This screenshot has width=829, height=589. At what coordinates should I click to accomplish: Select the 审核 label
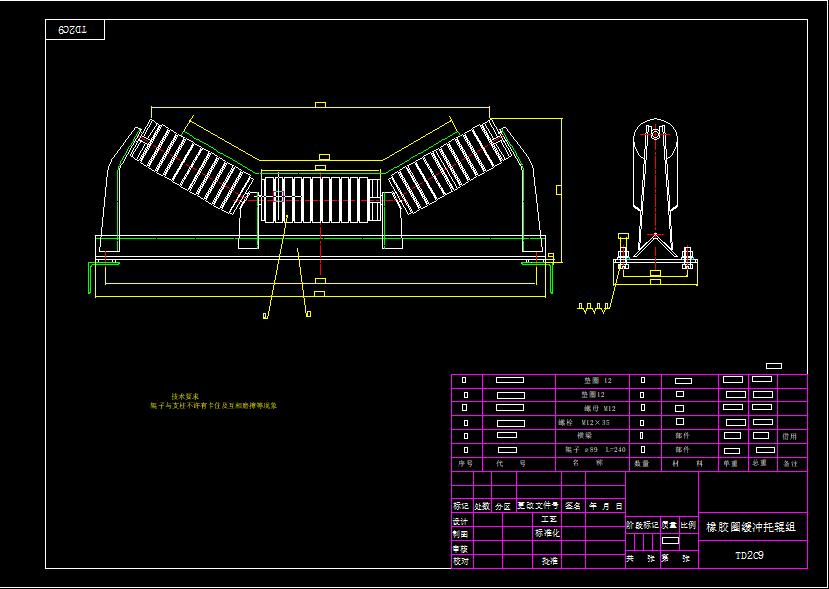(x=460, y=549)
